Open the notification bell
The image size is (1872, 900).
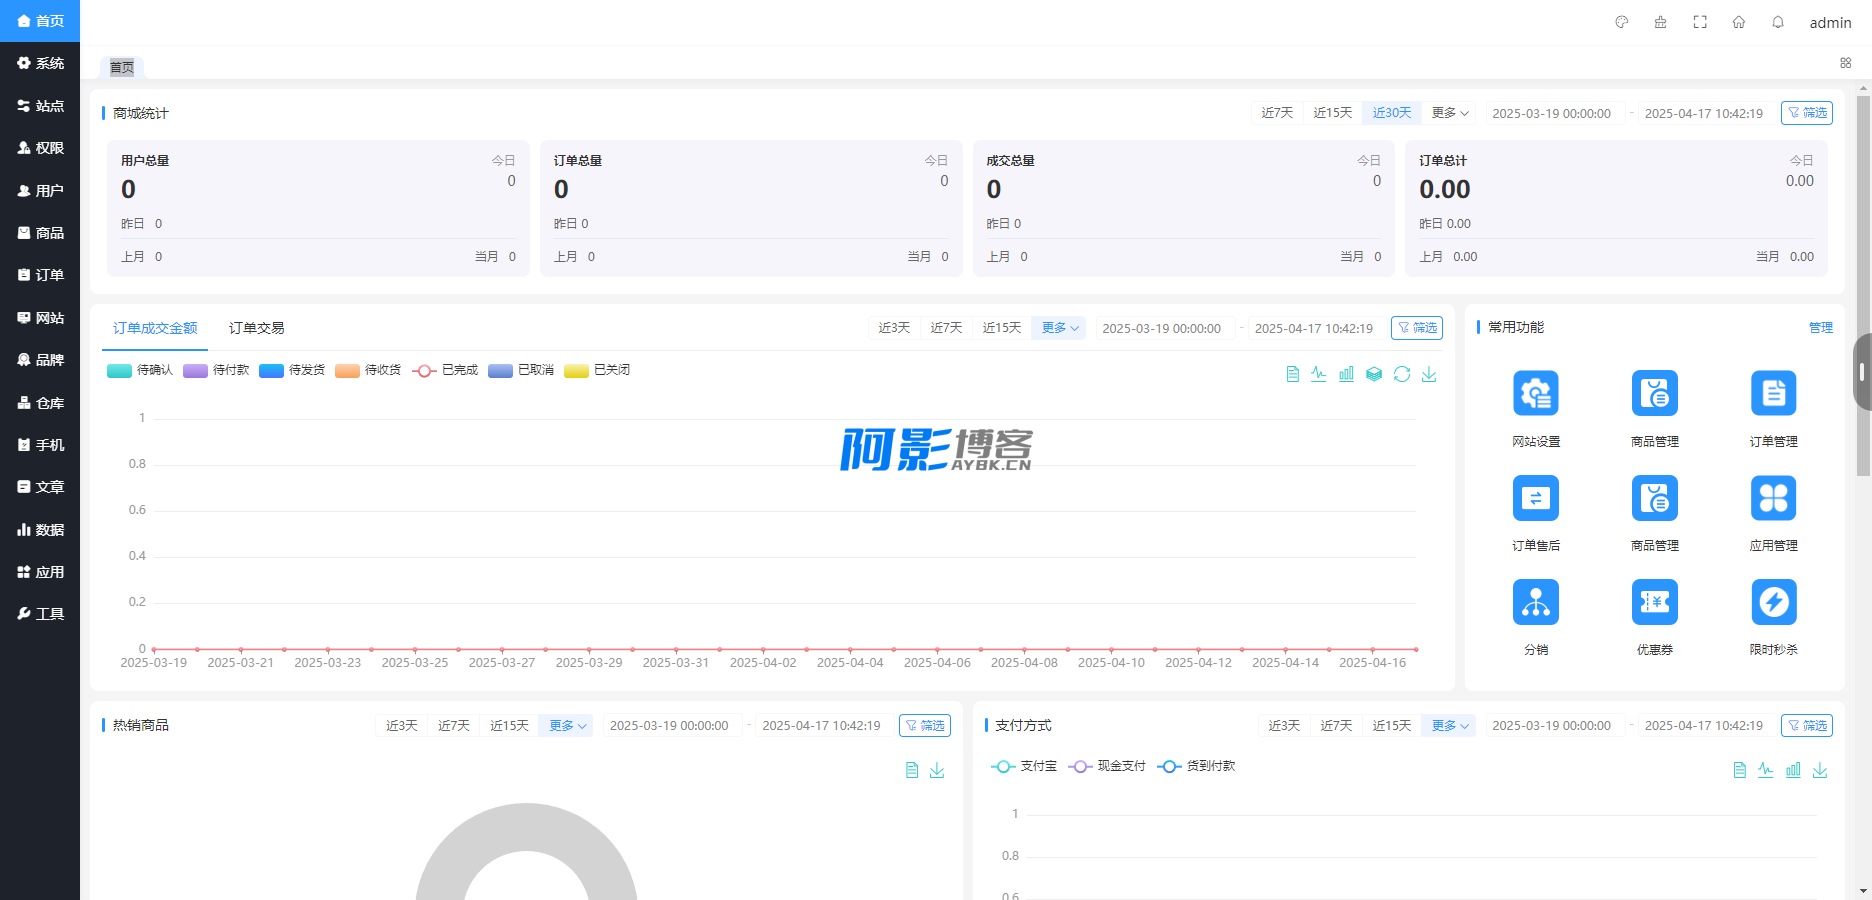[x=1778, y=22]
